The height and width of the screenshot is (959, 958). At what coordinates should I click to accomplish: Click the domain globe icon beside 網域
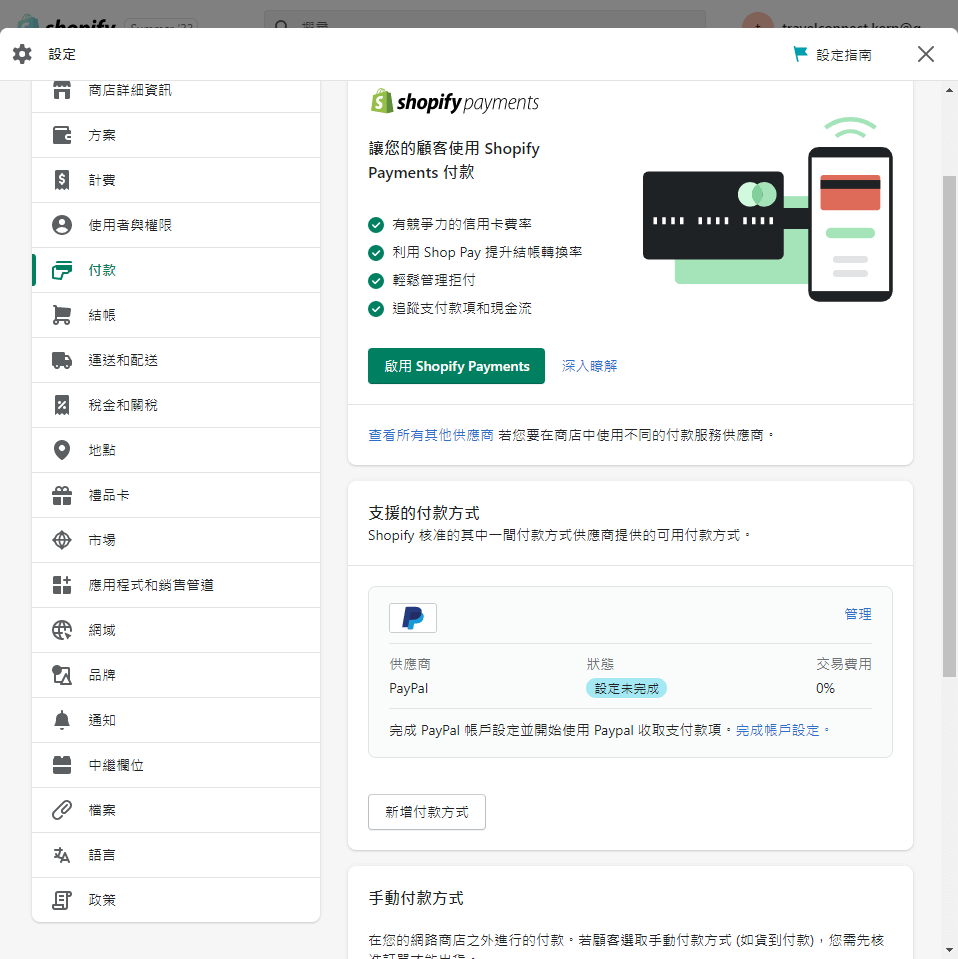click(62, 630)
